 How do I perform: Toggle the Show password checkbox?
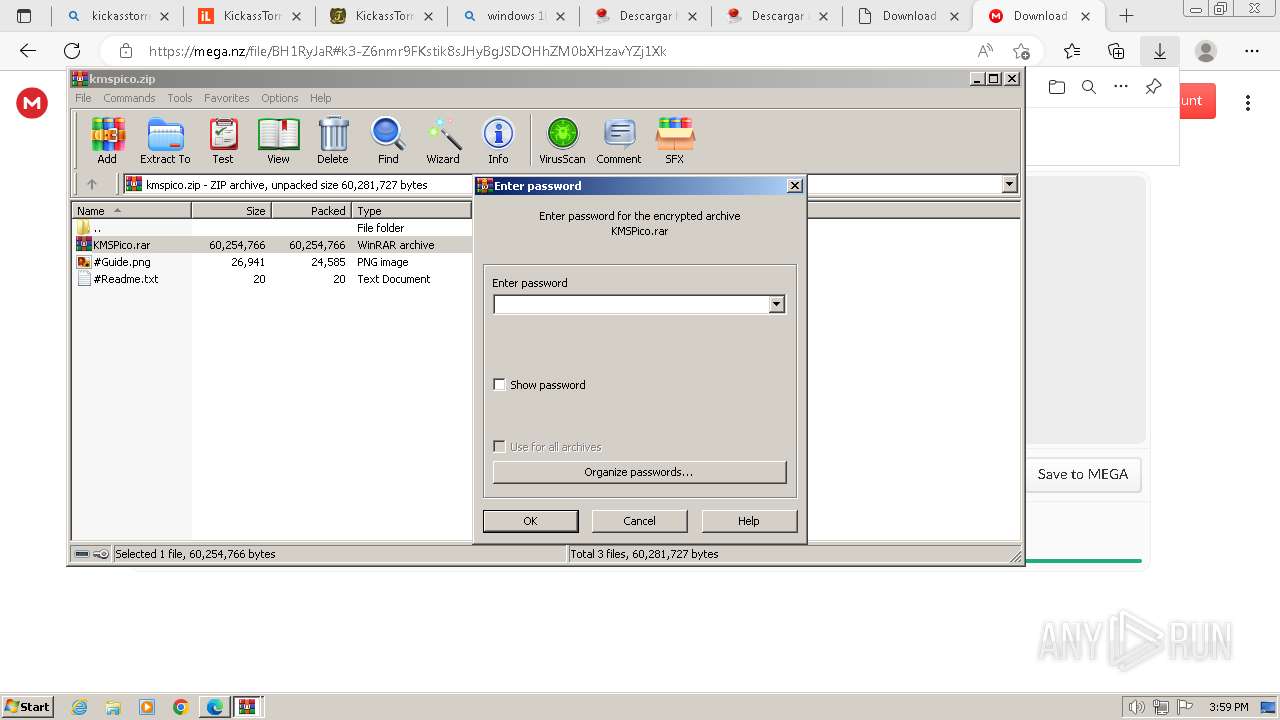(500, 385)
